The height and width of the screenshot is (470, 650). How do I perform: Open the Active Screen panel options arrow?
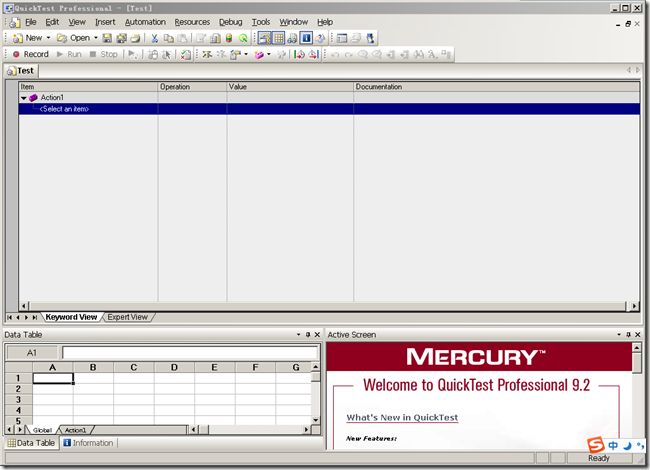(619, 334)
